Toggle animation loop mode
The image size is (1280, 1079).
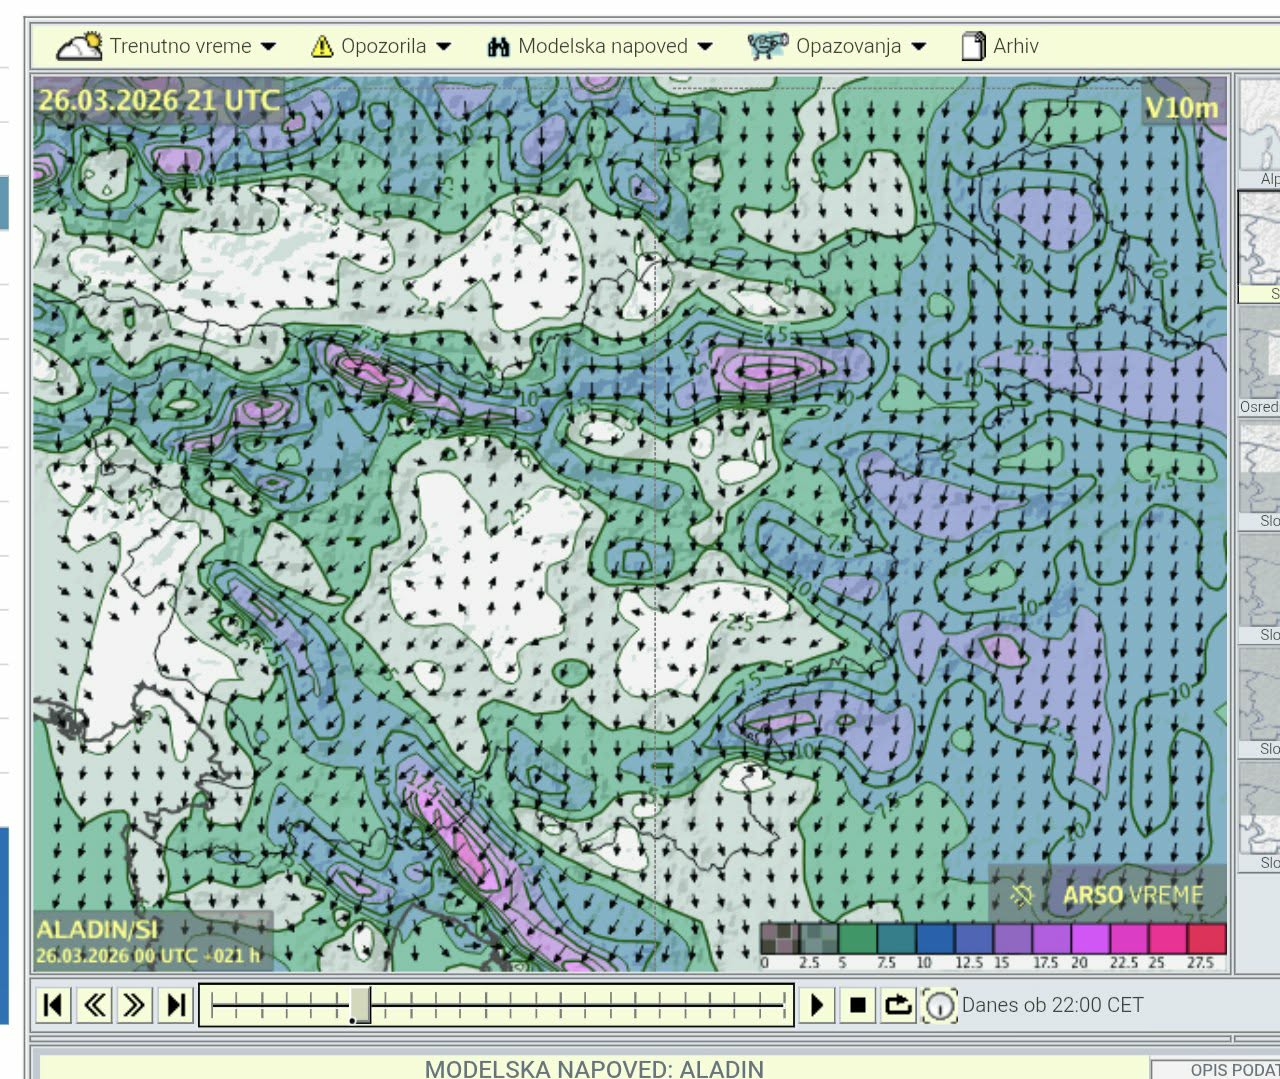(898, 1005)
